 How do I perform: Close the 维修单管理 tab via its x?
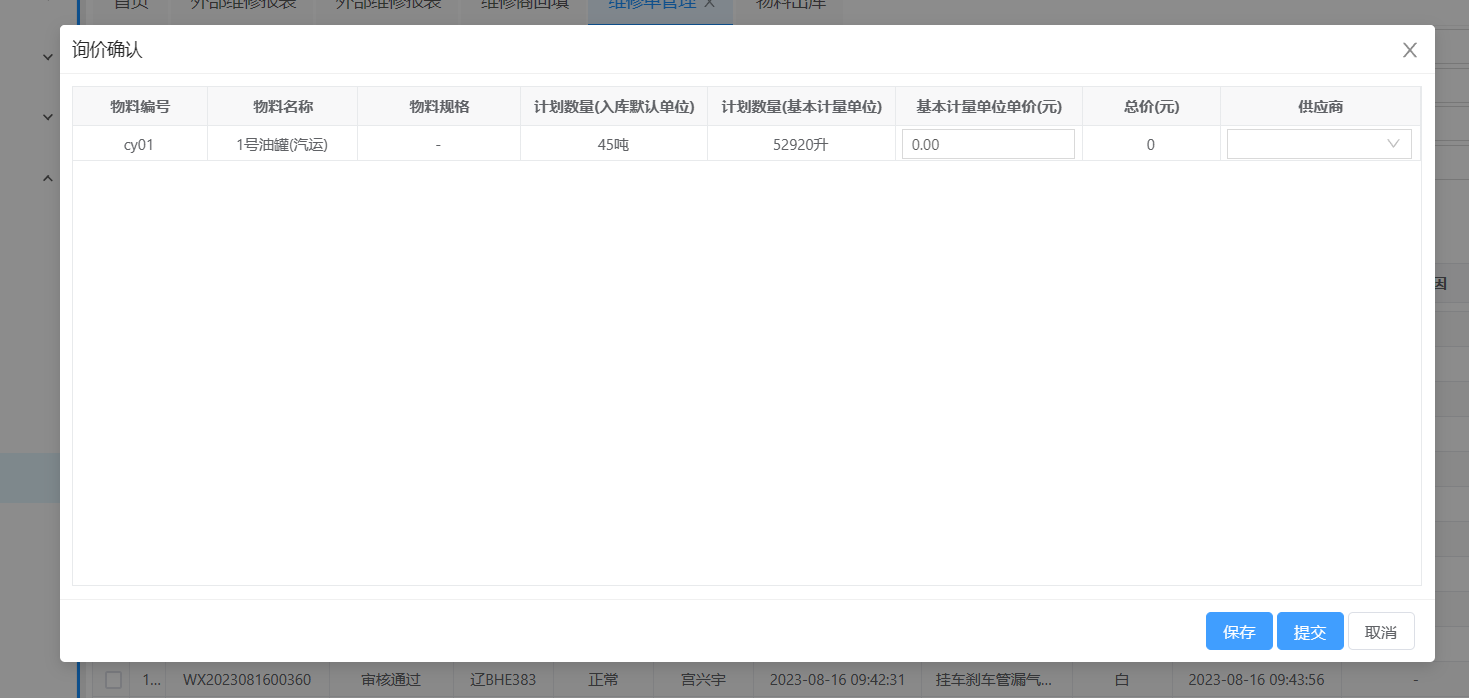click(709, 4)
